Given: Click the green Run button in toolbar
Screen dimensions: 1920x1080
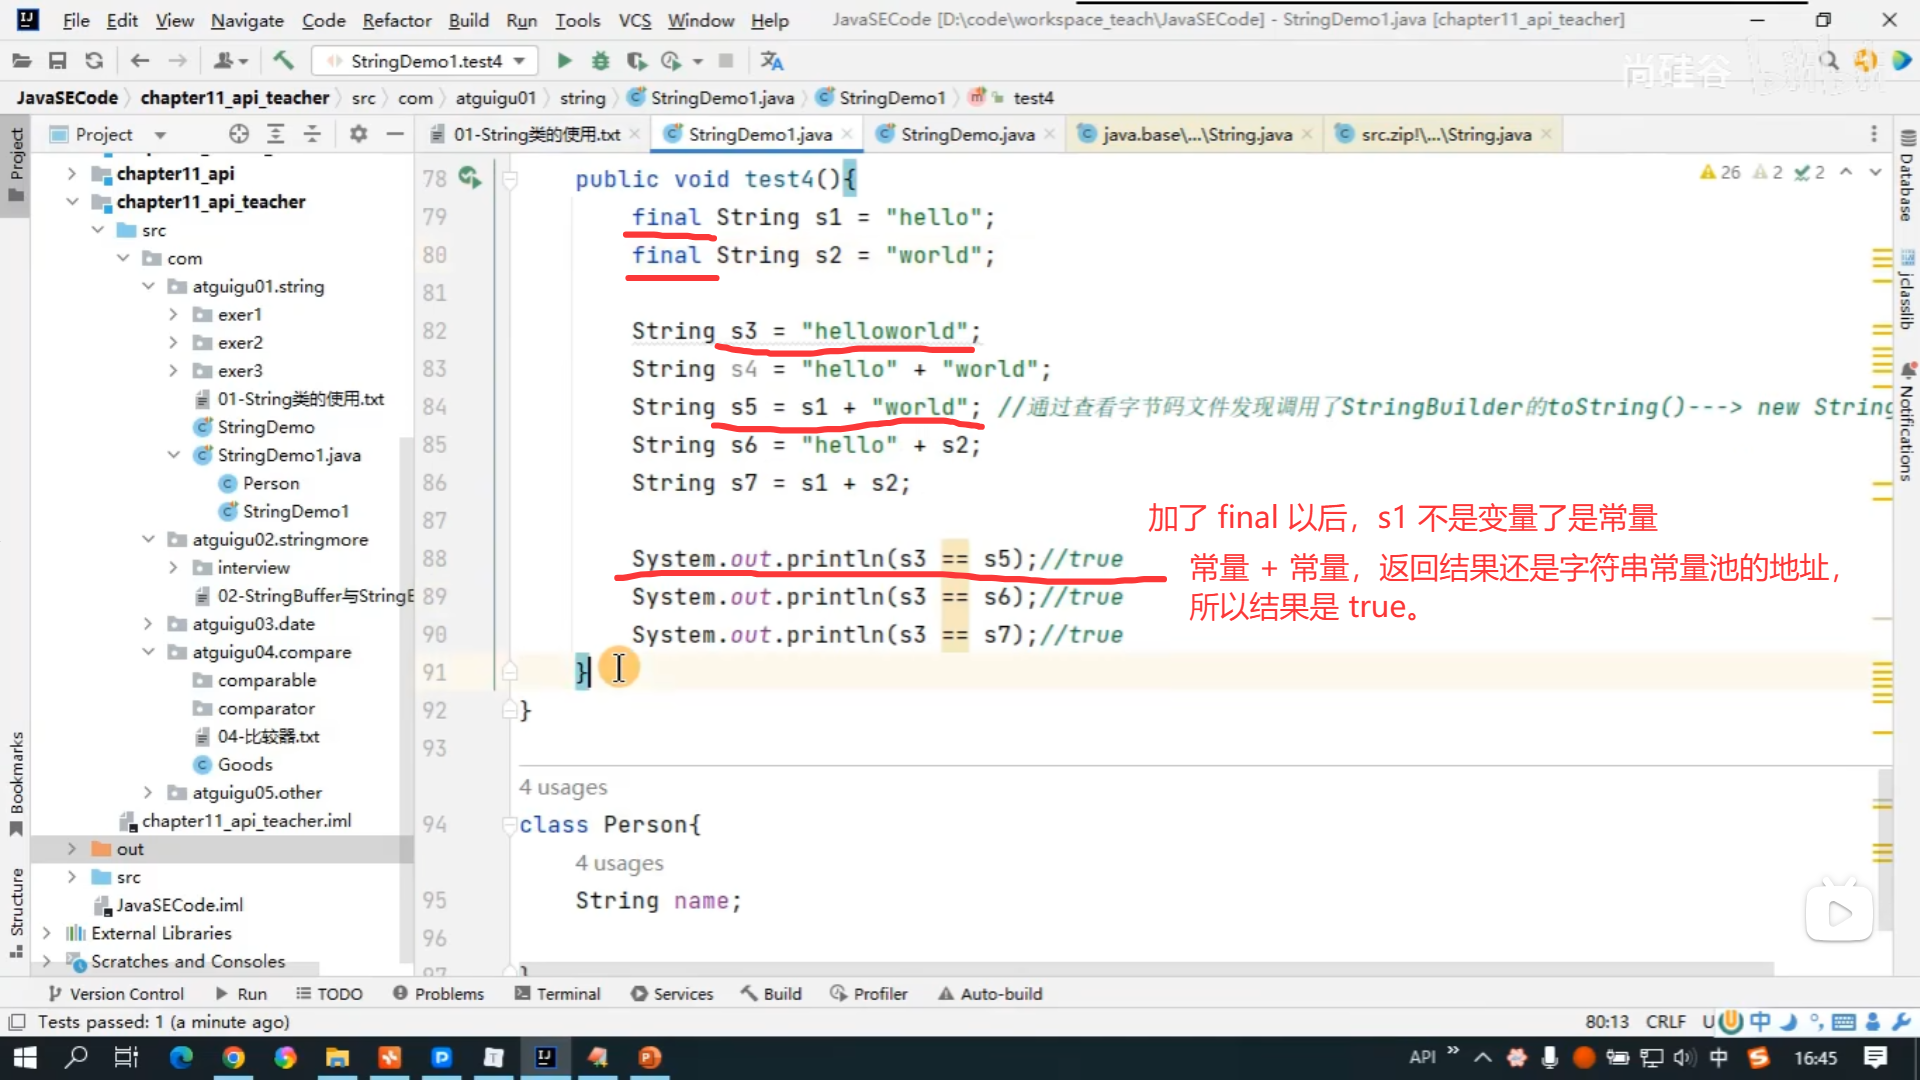Looking at the screenshot, I should (564, 61).
